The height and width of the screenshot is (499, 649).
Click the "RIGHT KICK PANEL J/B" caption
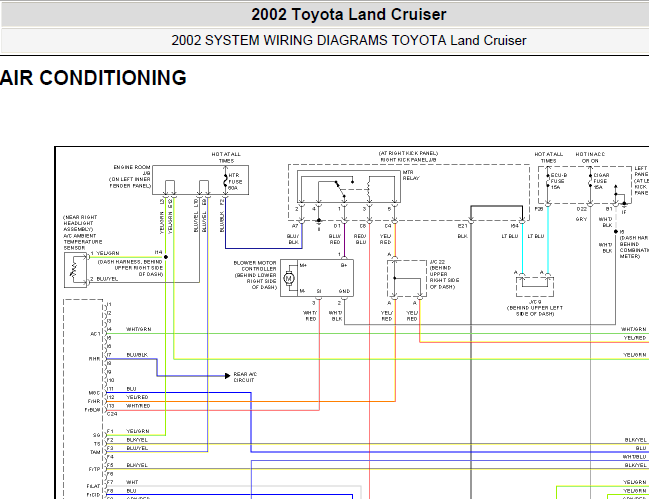(x=408, y=160)
